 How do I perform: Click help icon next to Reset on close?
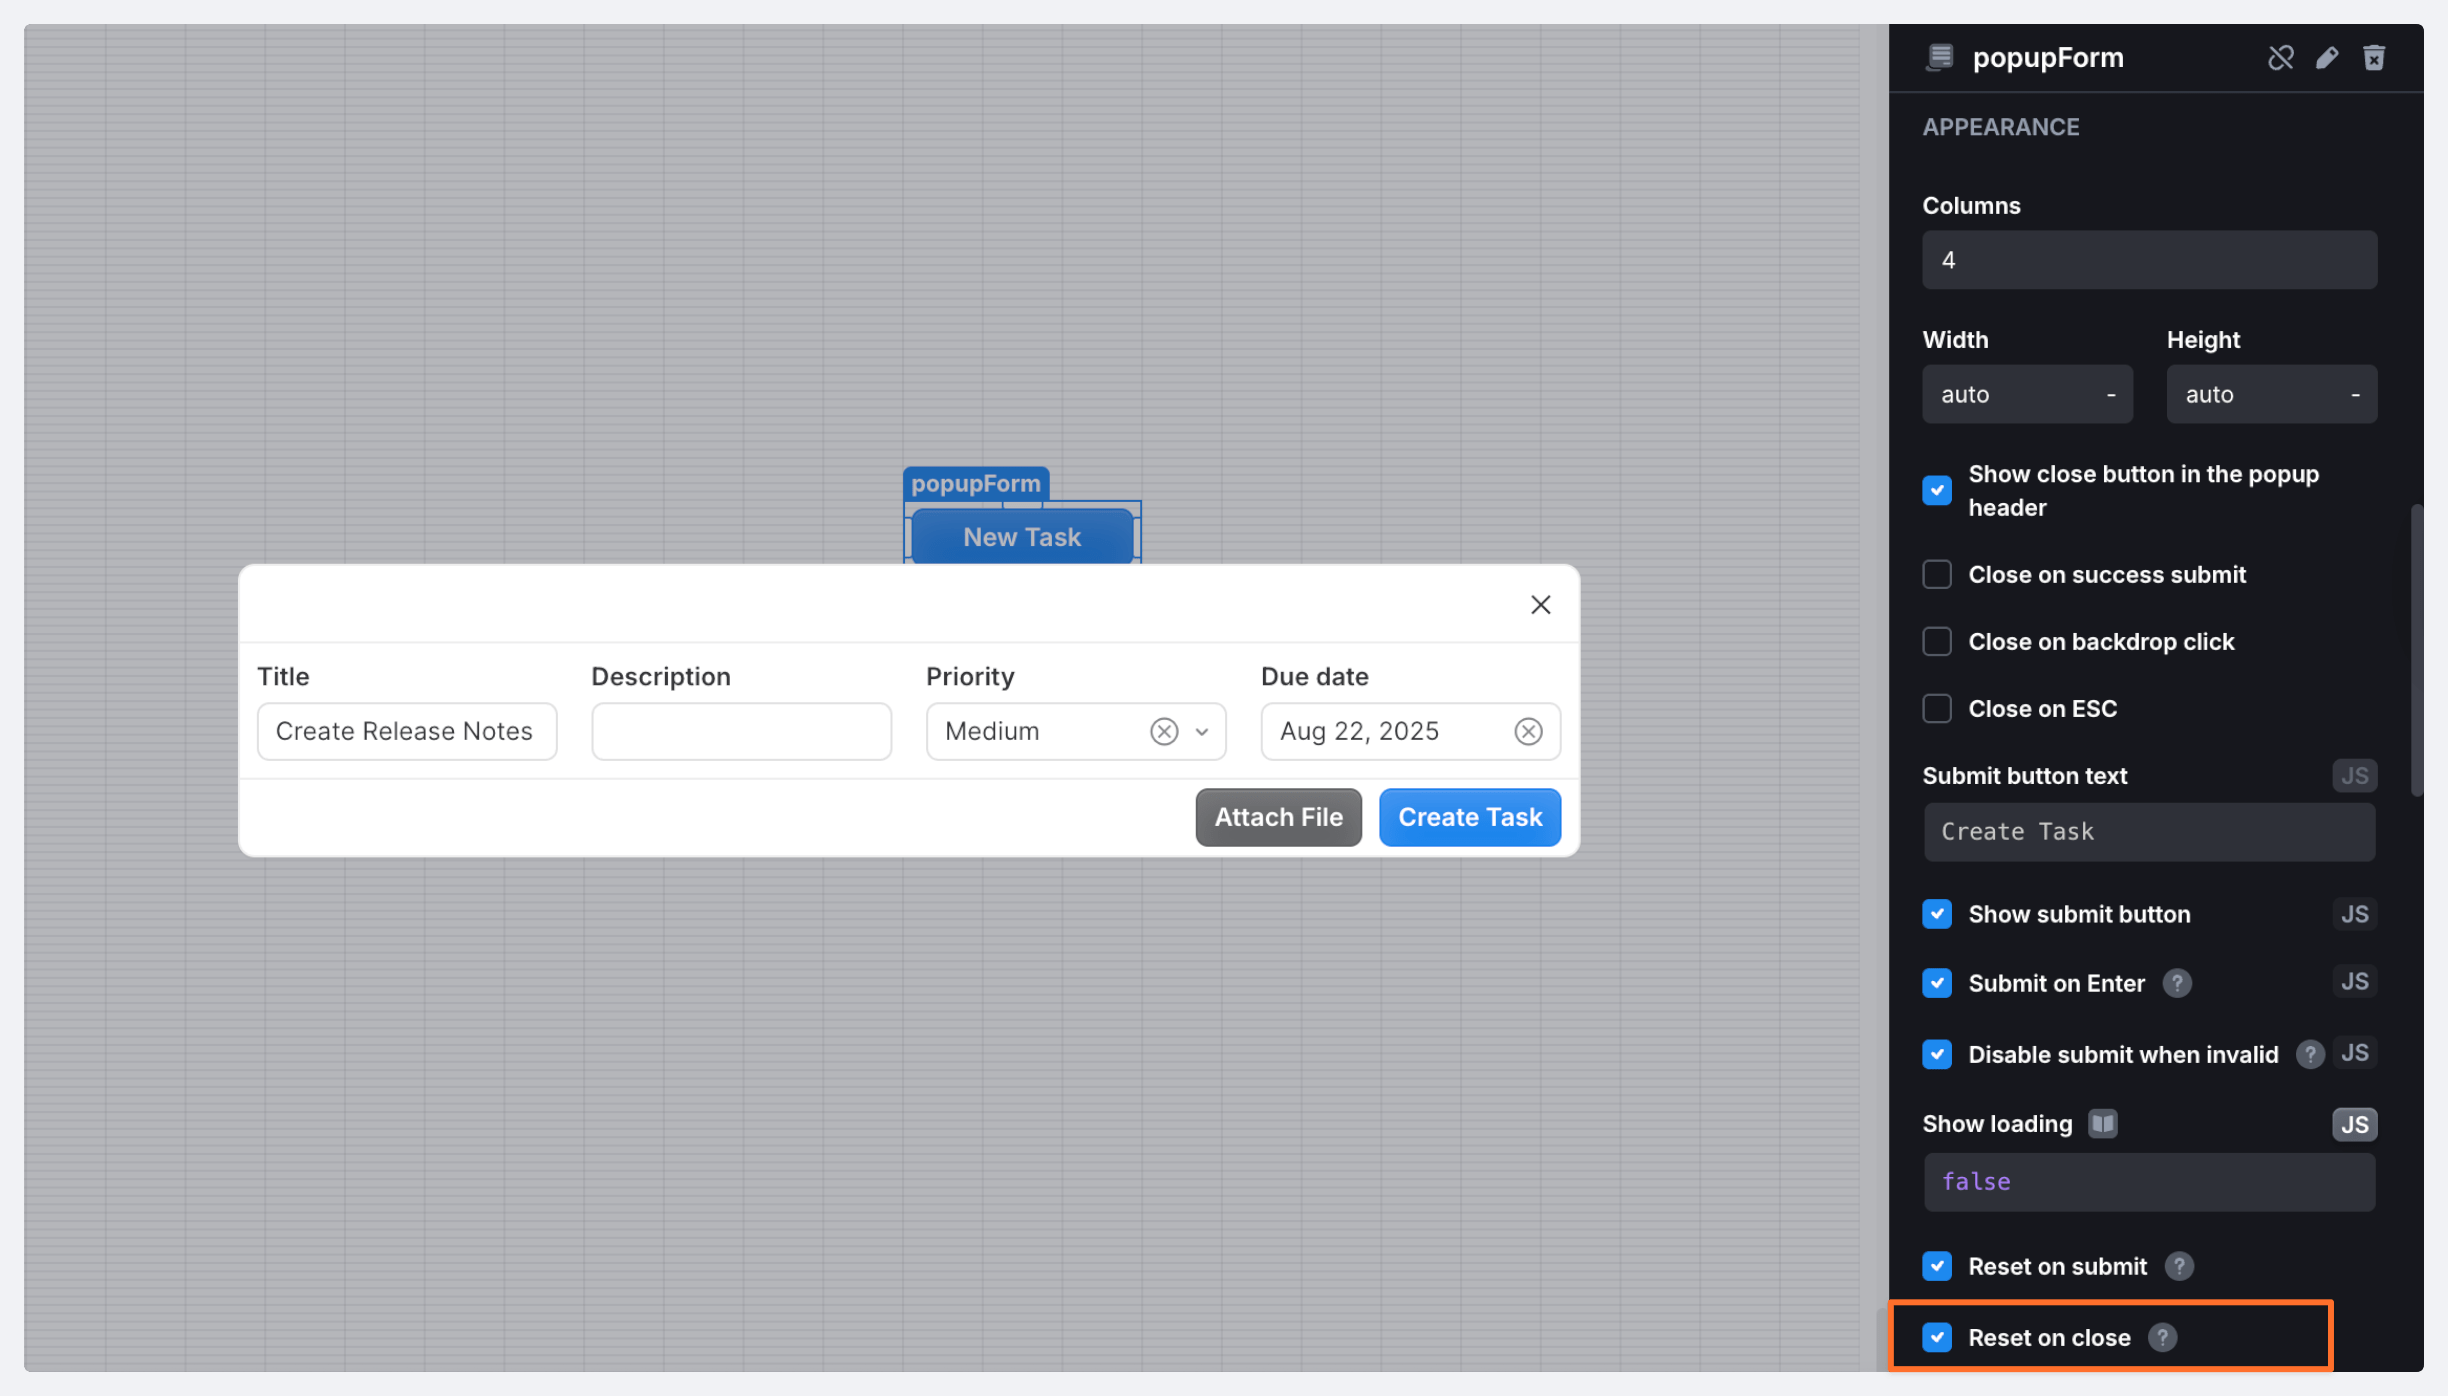point(2162,1338)
